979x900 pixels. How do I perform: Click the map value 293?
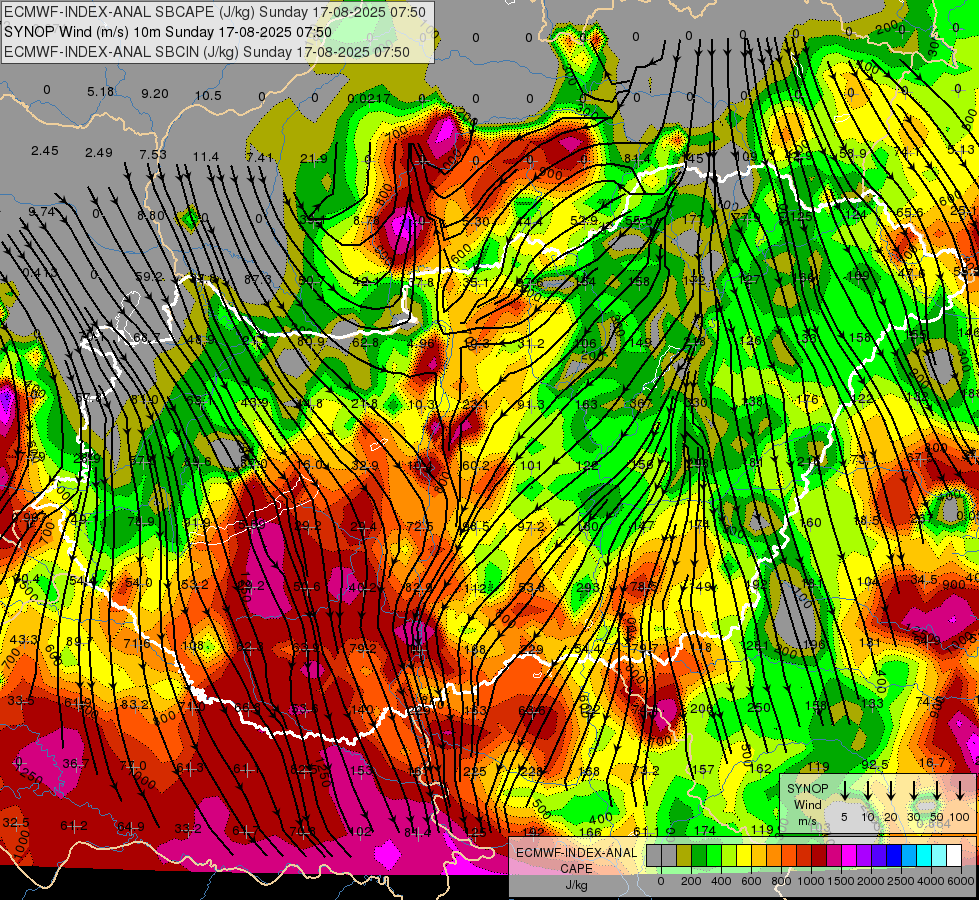pos(587,587)
